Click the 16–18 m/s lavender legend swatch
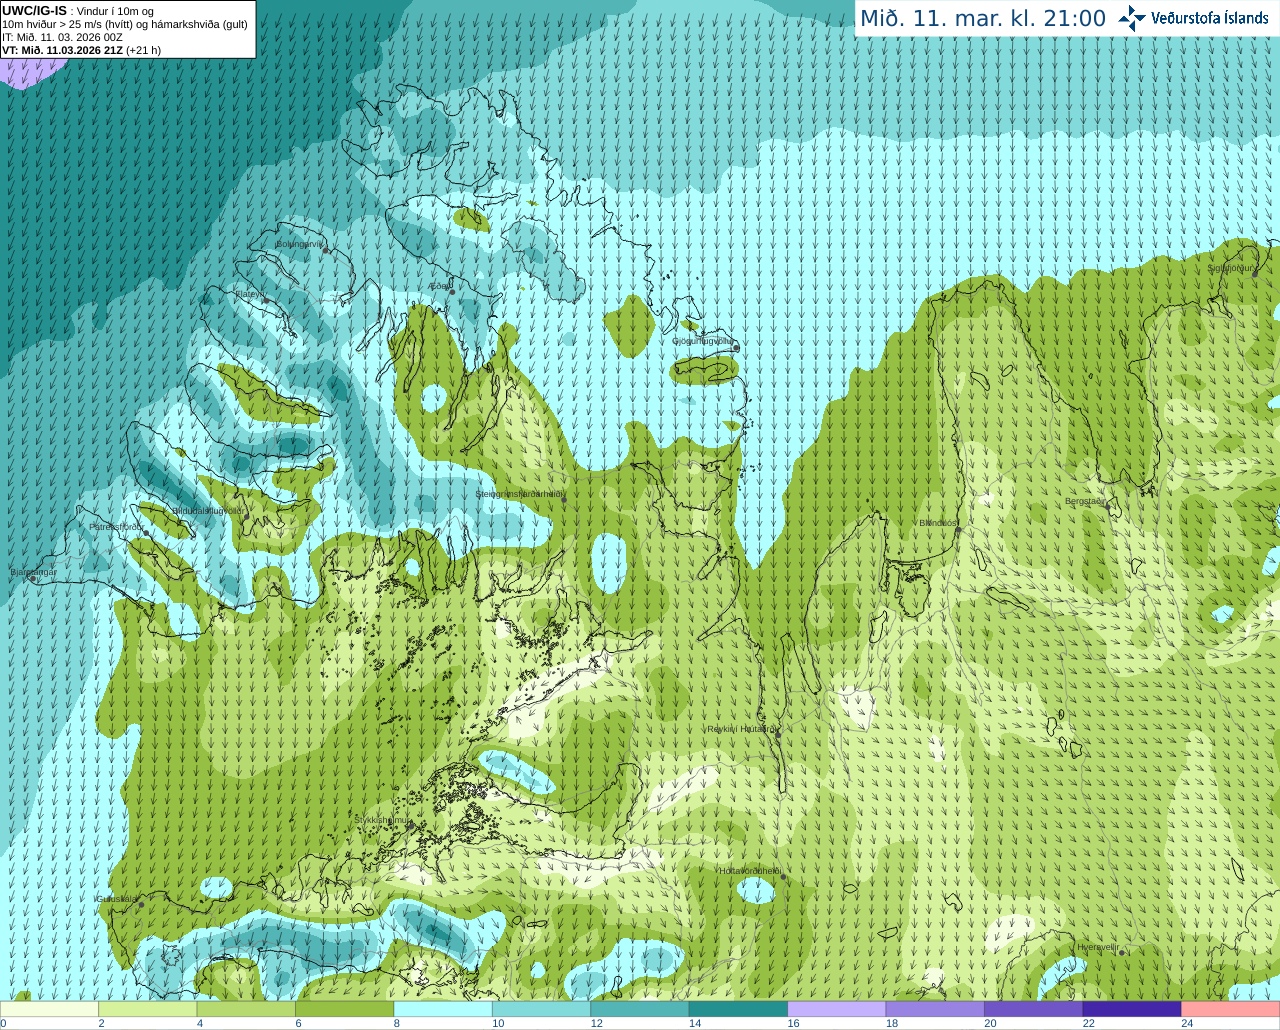This screenshot has height=1030, width=1280. [x=837, y=1009]
